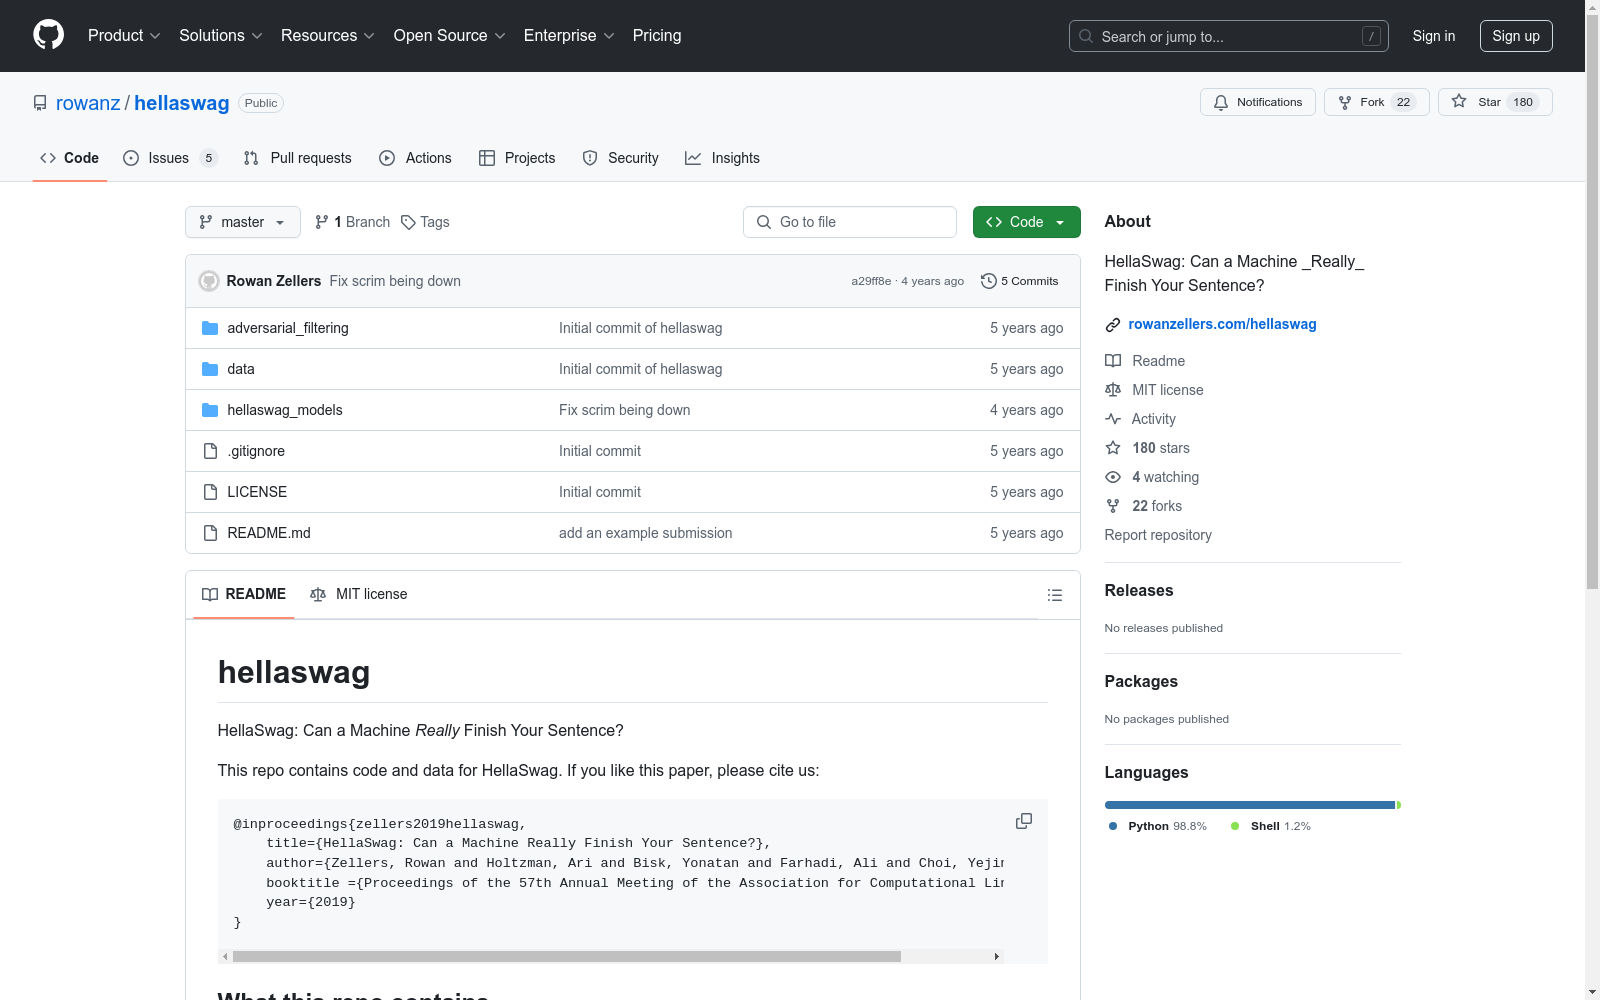Image resolution: width=1600 pixels, height=1000 pixels.
Task: Open the Packages heading link
Action: tap(1141, 682)
